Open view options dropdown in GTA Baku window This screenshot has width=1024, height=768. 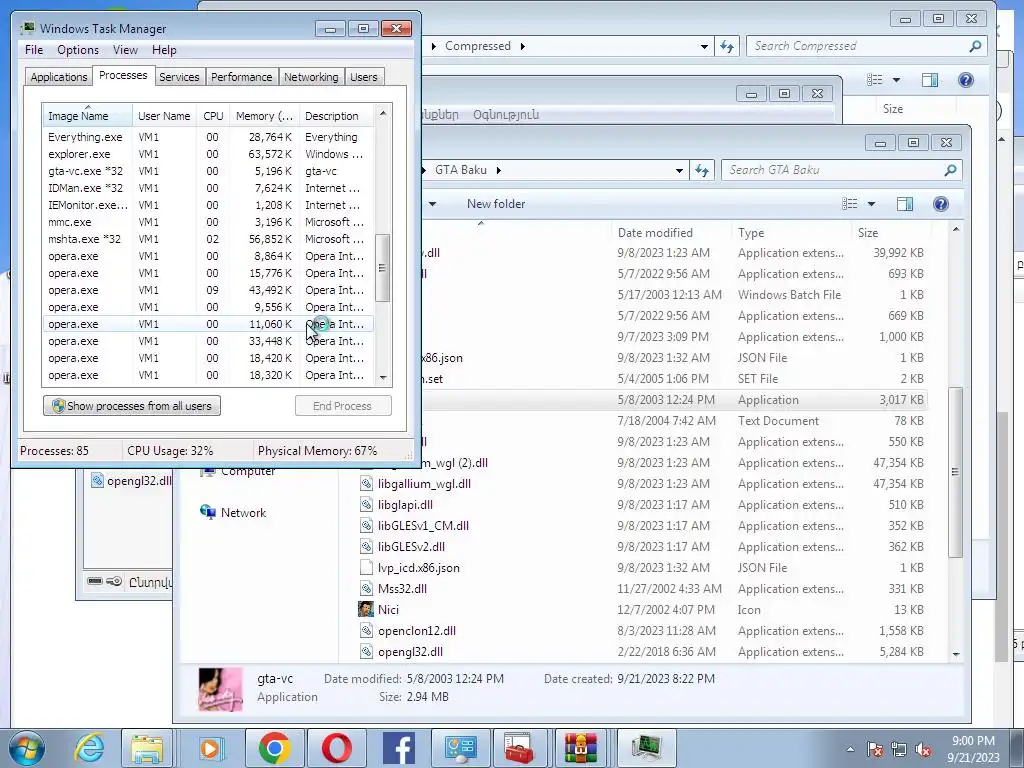pyautogui.click(x=871, y=204)
